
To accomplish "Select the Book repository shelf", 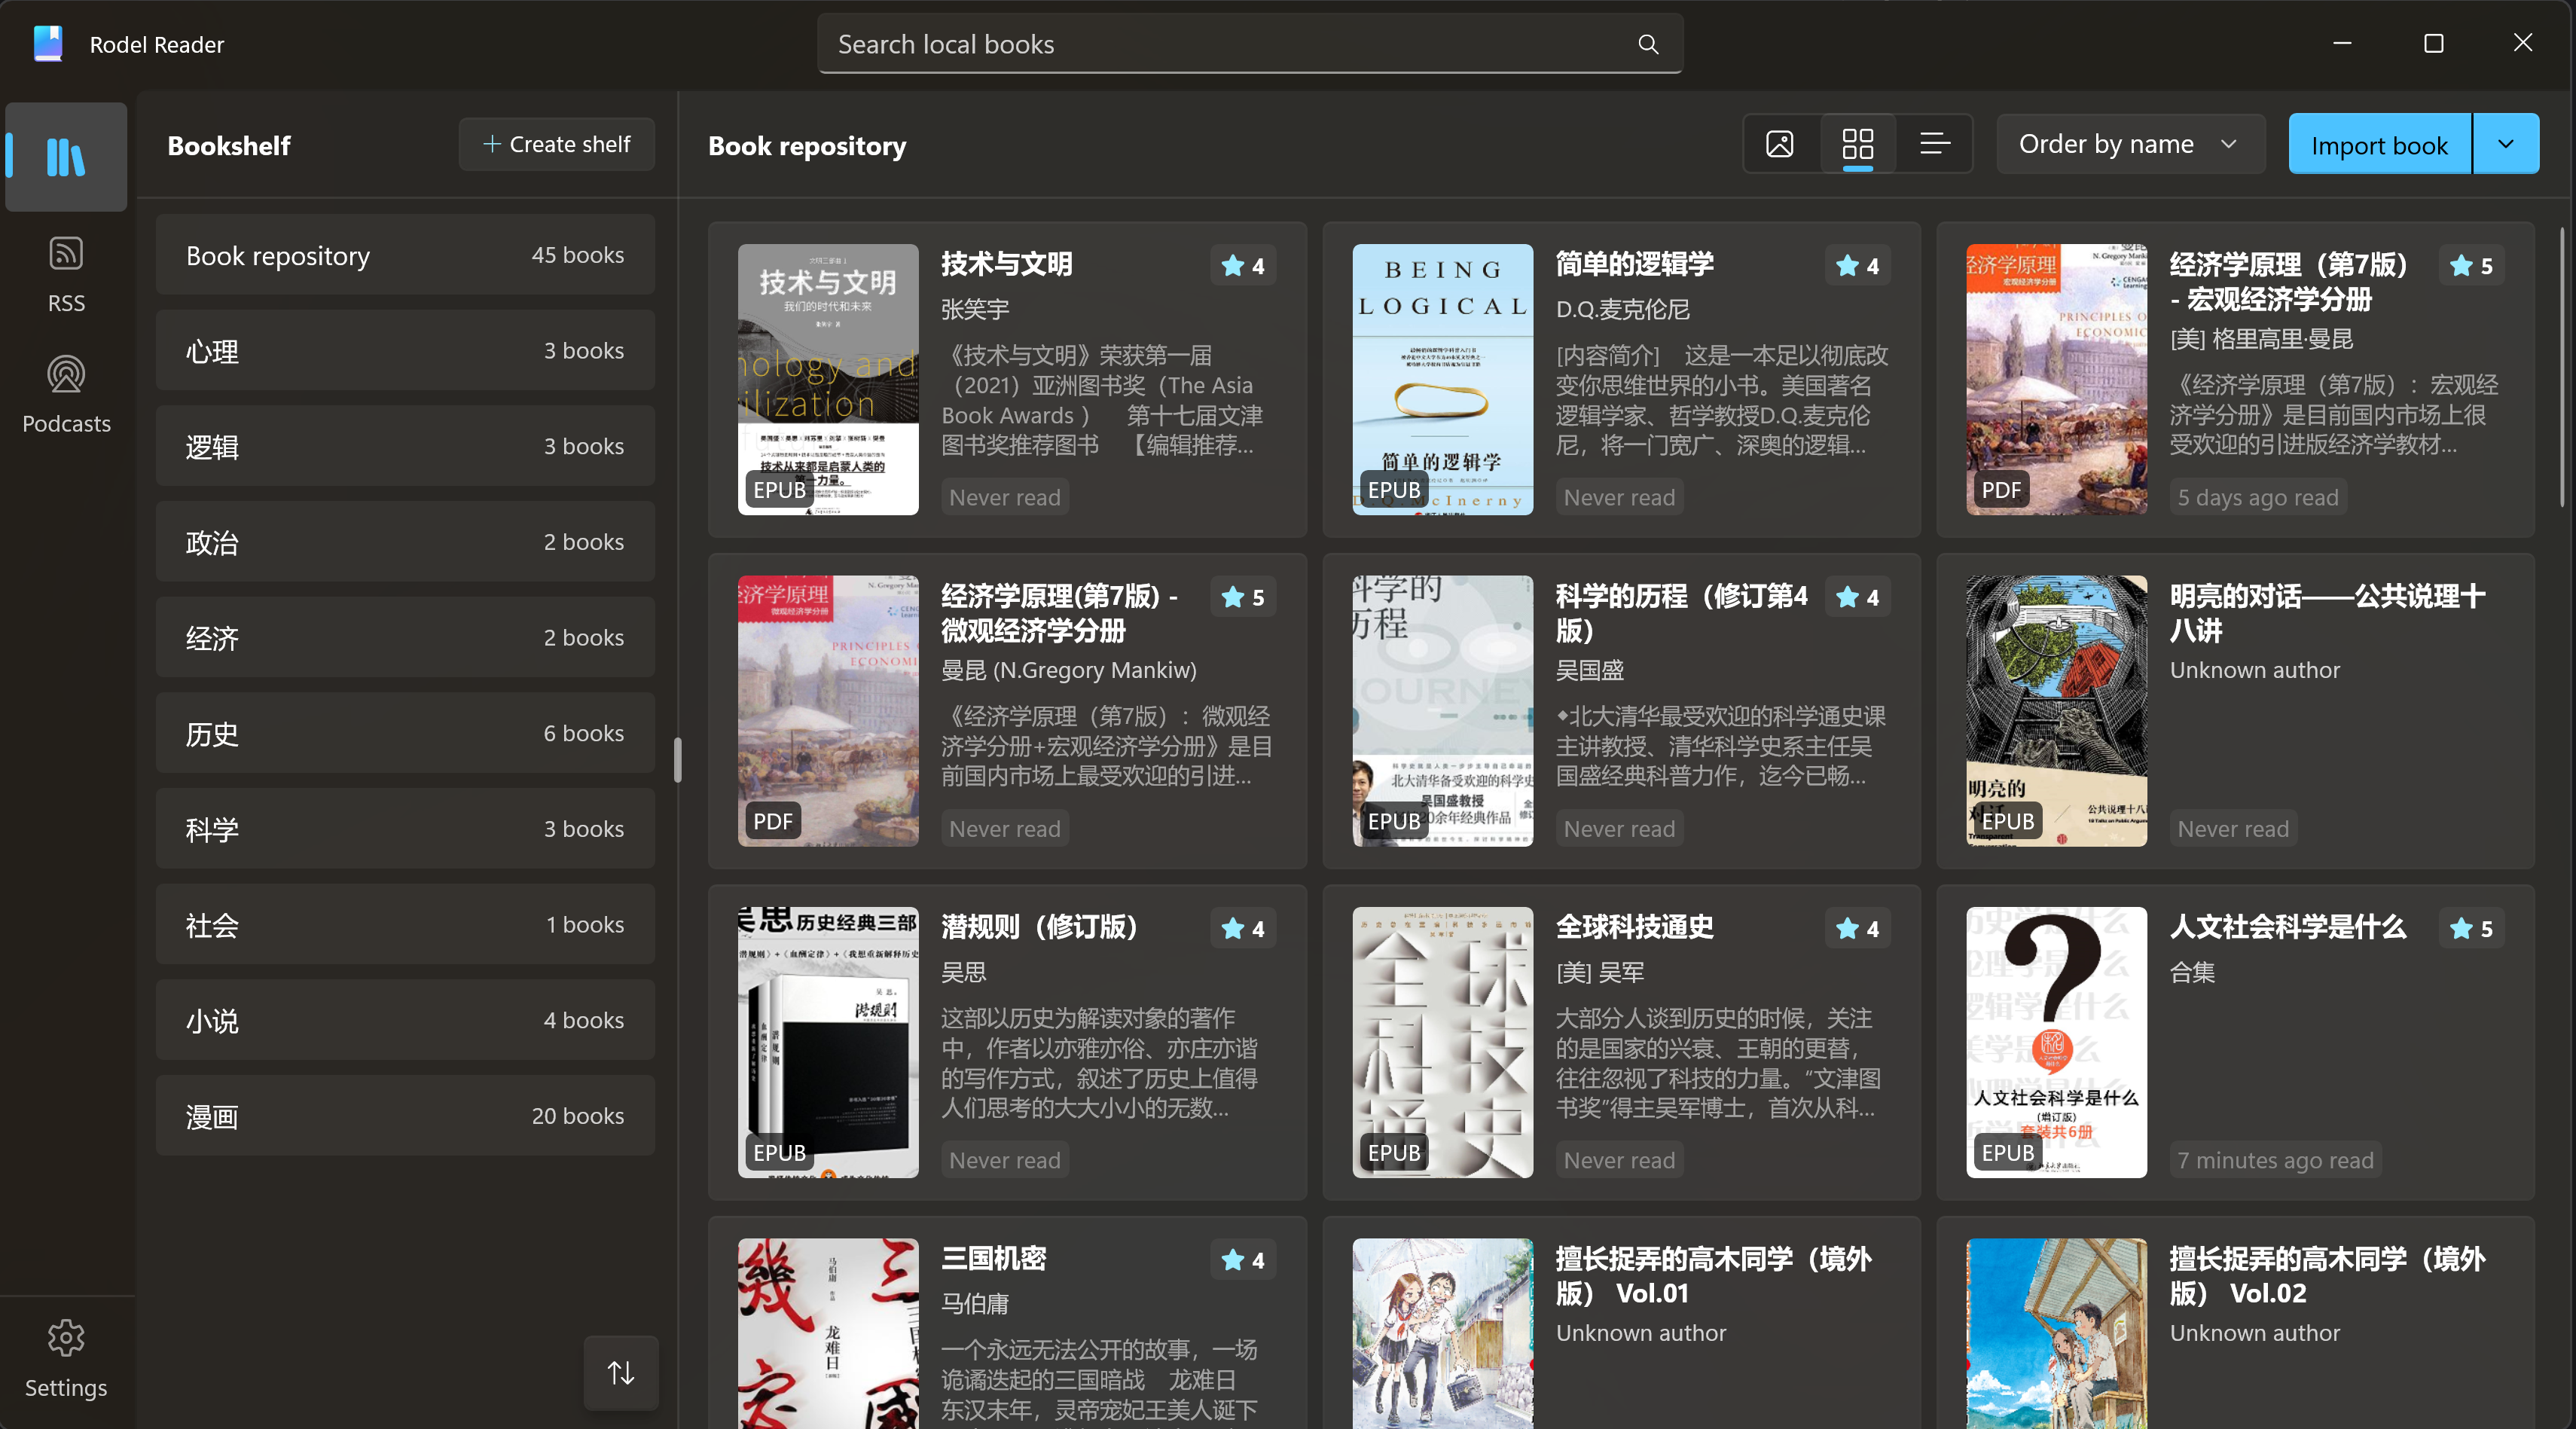I will (405, 255).
